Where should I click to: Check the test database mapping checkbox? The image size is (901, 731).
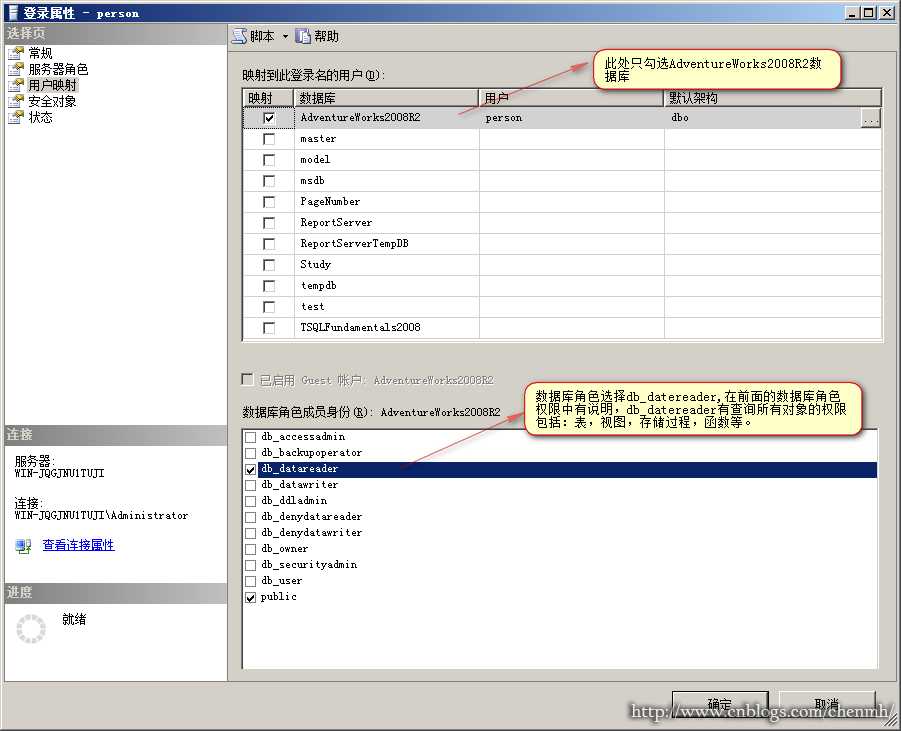tap(268, 307)
